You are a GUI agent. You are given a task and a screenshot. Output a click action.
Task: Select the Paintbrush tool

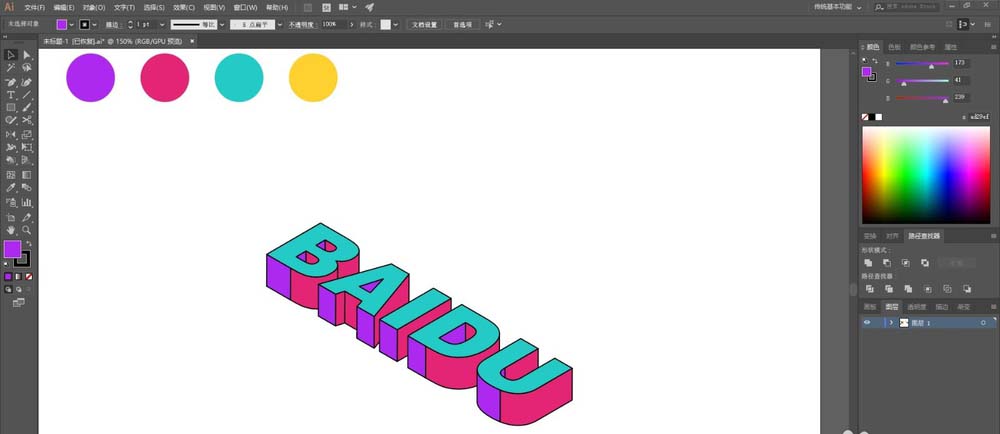(x=27, y=108)
